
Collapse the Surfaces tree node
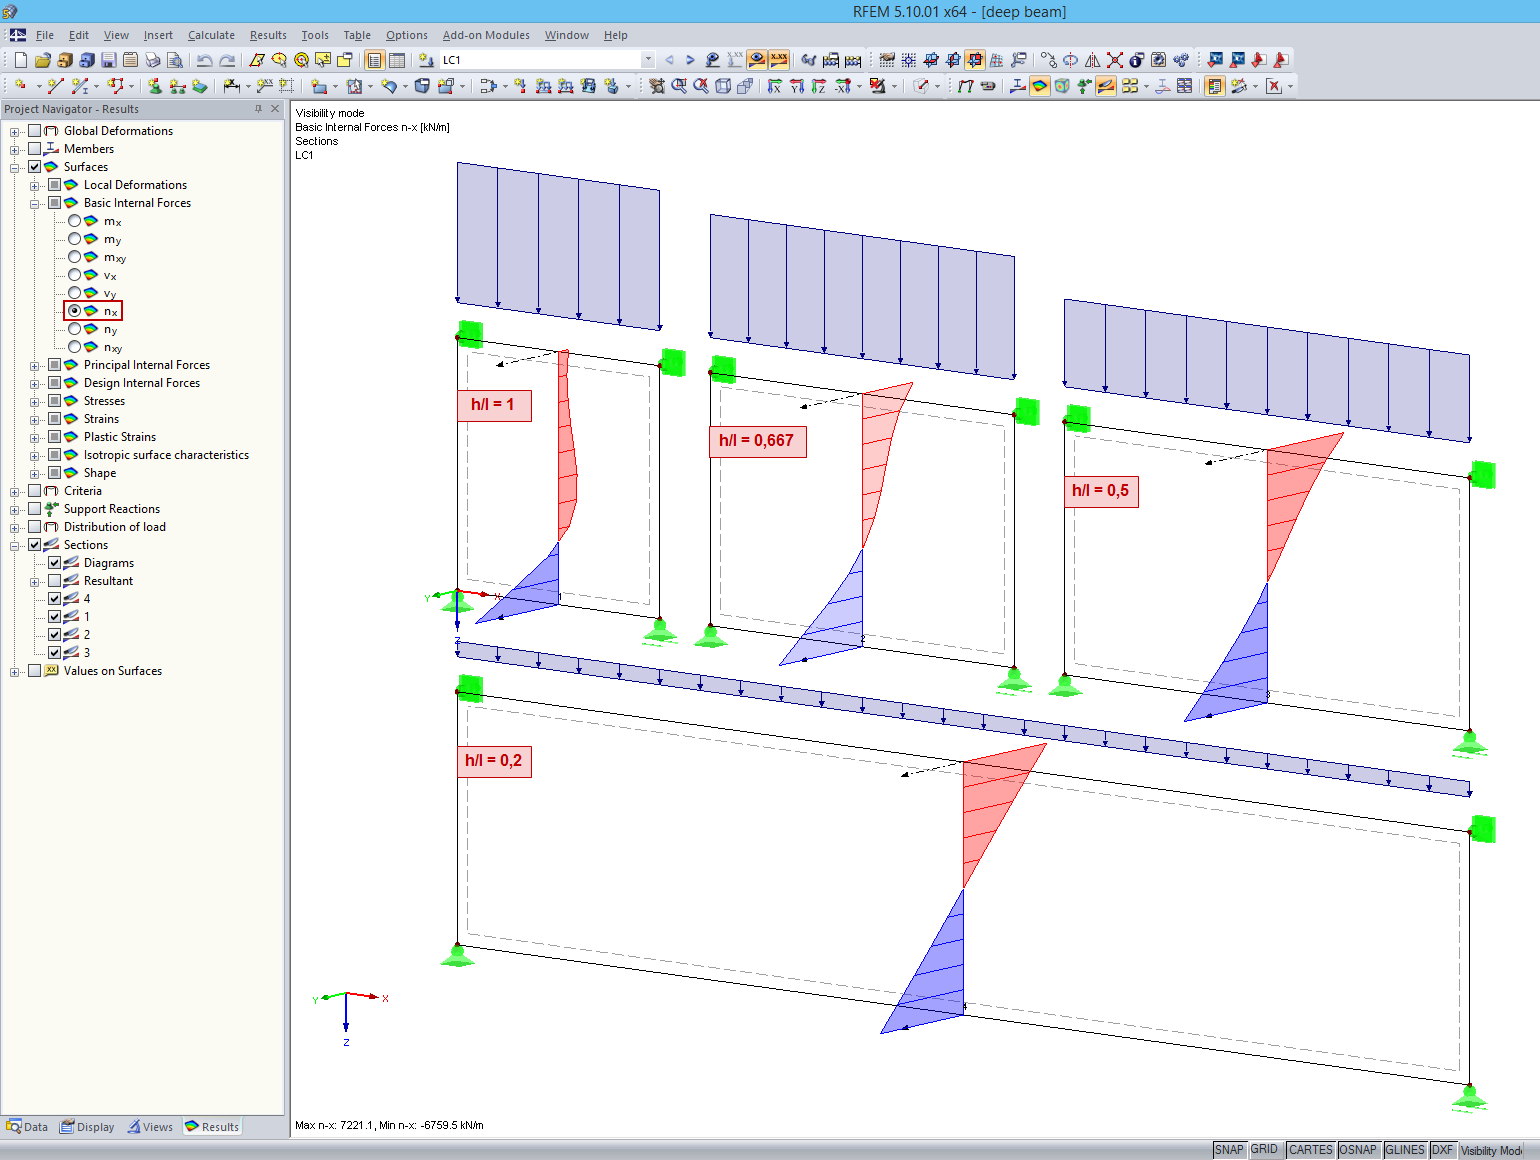(15, 167)
